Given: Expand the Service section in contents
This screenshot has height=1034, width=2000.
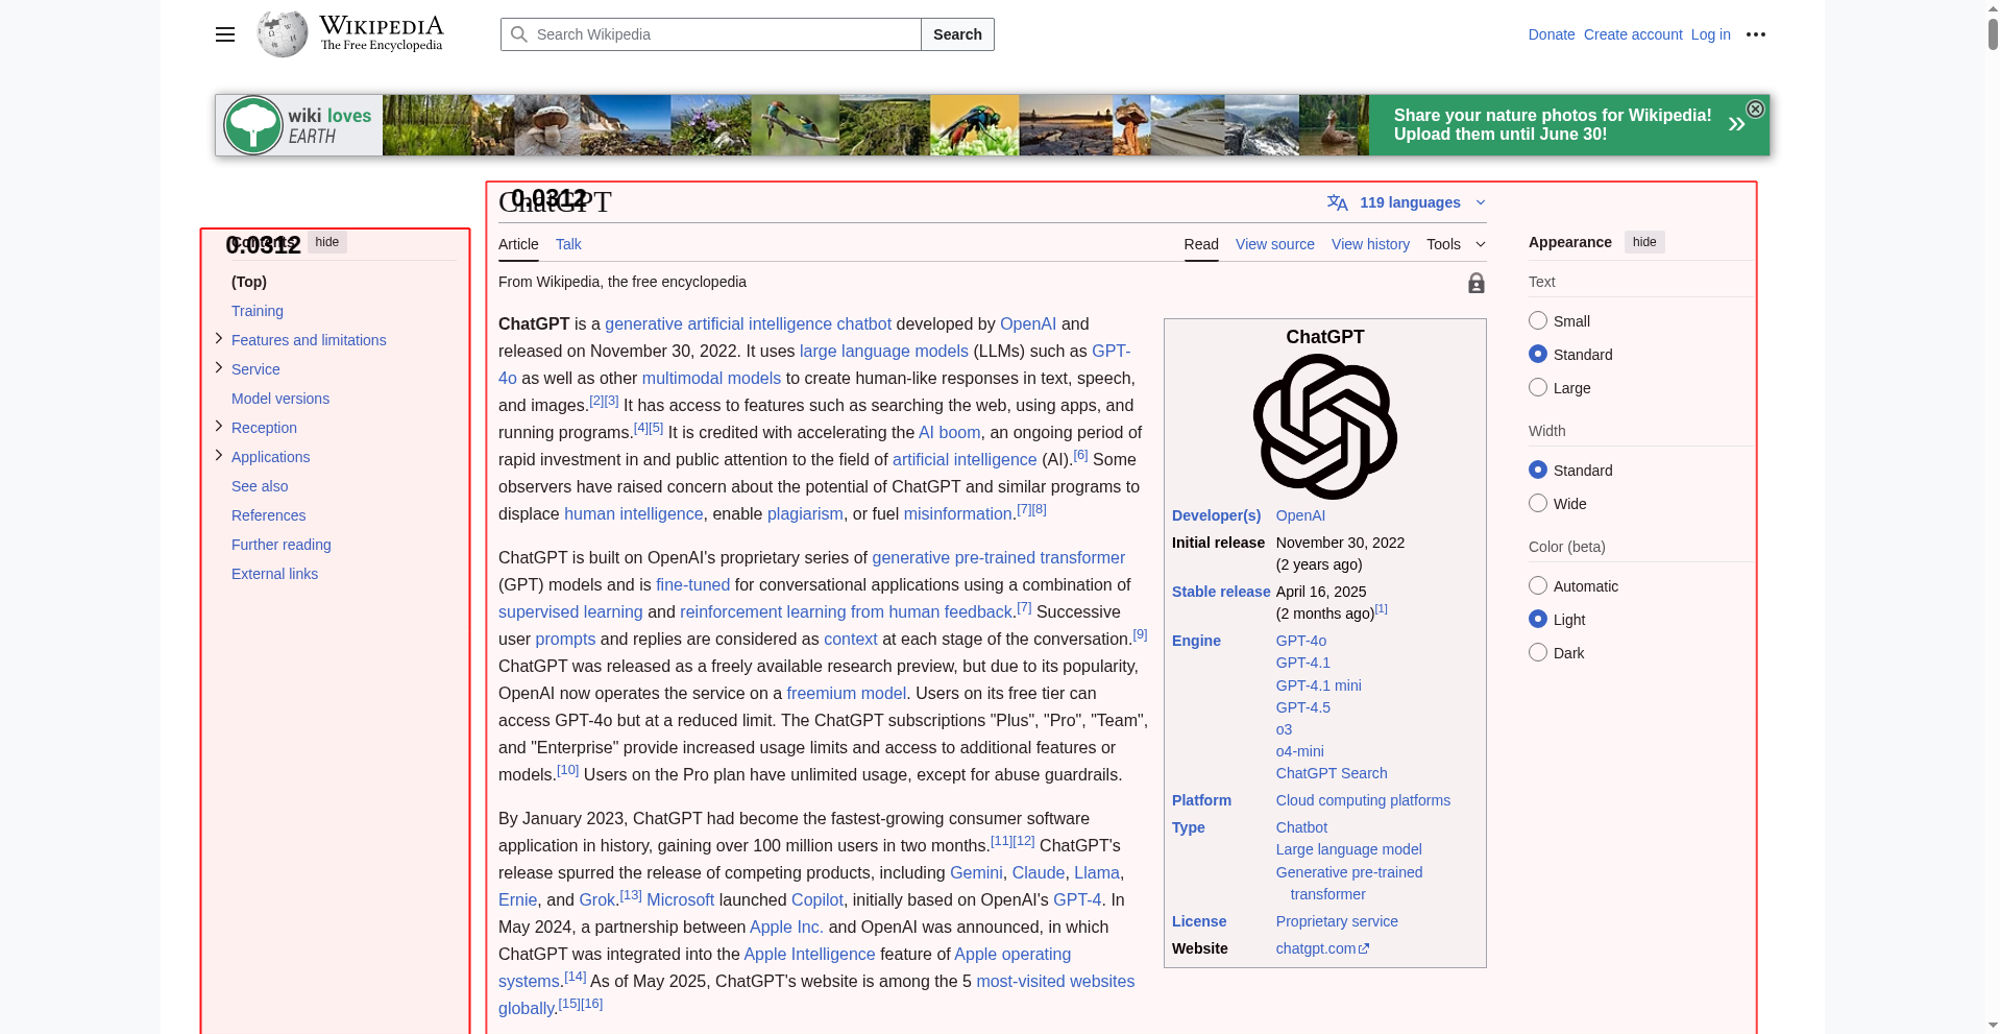Looking at the screenshot, I should coord(219,368).
